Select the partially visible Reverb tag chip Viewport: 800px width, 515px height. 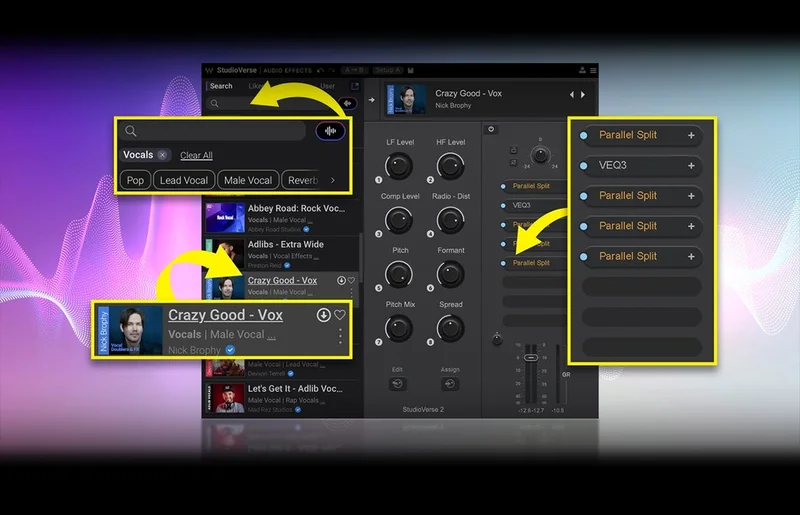pyautogui.click(x=303, y=180)
